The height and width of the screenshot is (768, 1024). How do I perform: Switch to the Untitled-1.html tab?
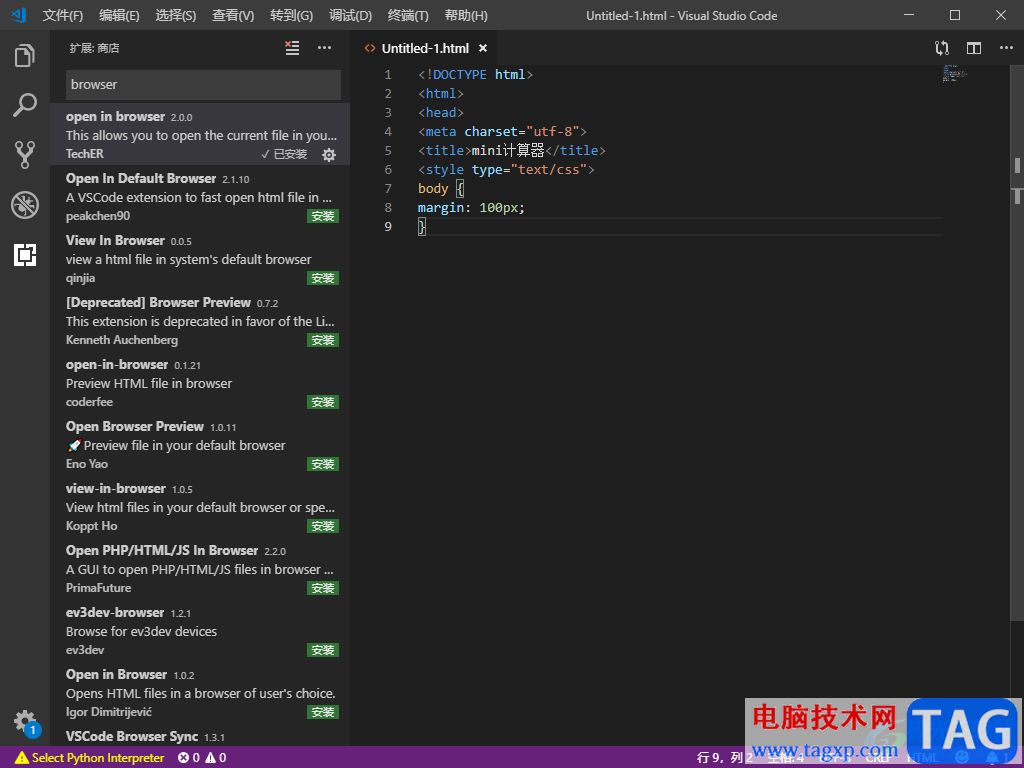pos(425,48)
